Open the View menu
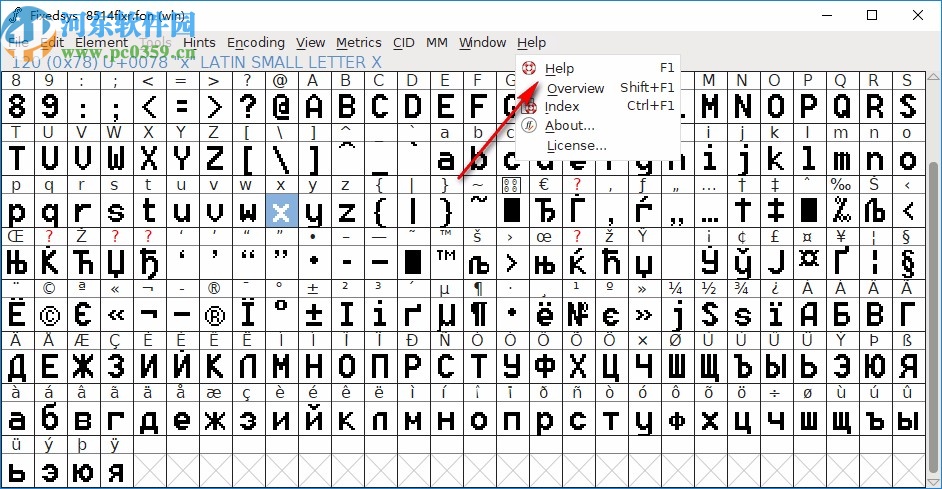This screenshot has width=942, height=489. 310,43
